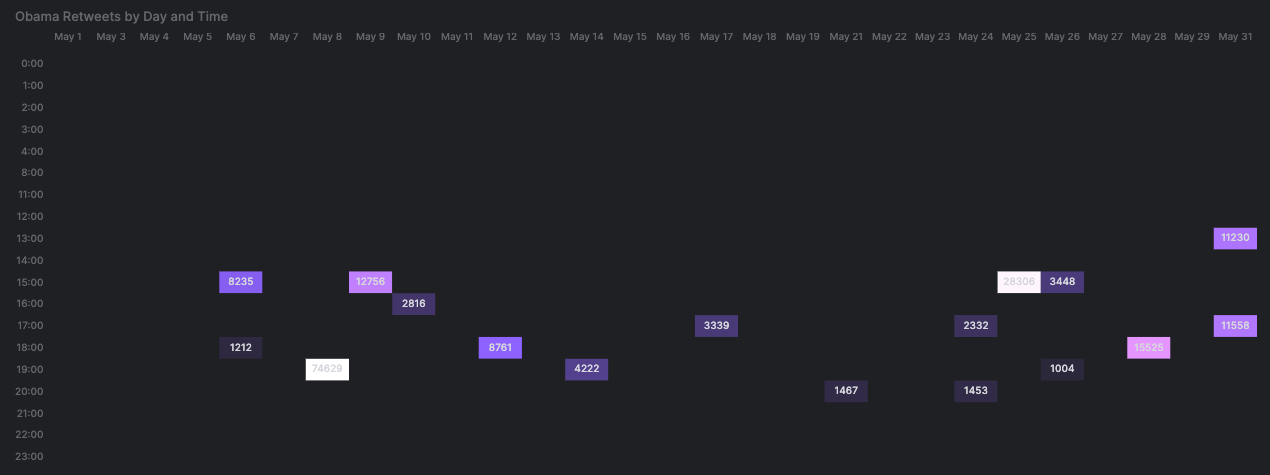Select the 18:00 time label
The width and height of the screenshot is (1270, 475).
click(31, 348)
